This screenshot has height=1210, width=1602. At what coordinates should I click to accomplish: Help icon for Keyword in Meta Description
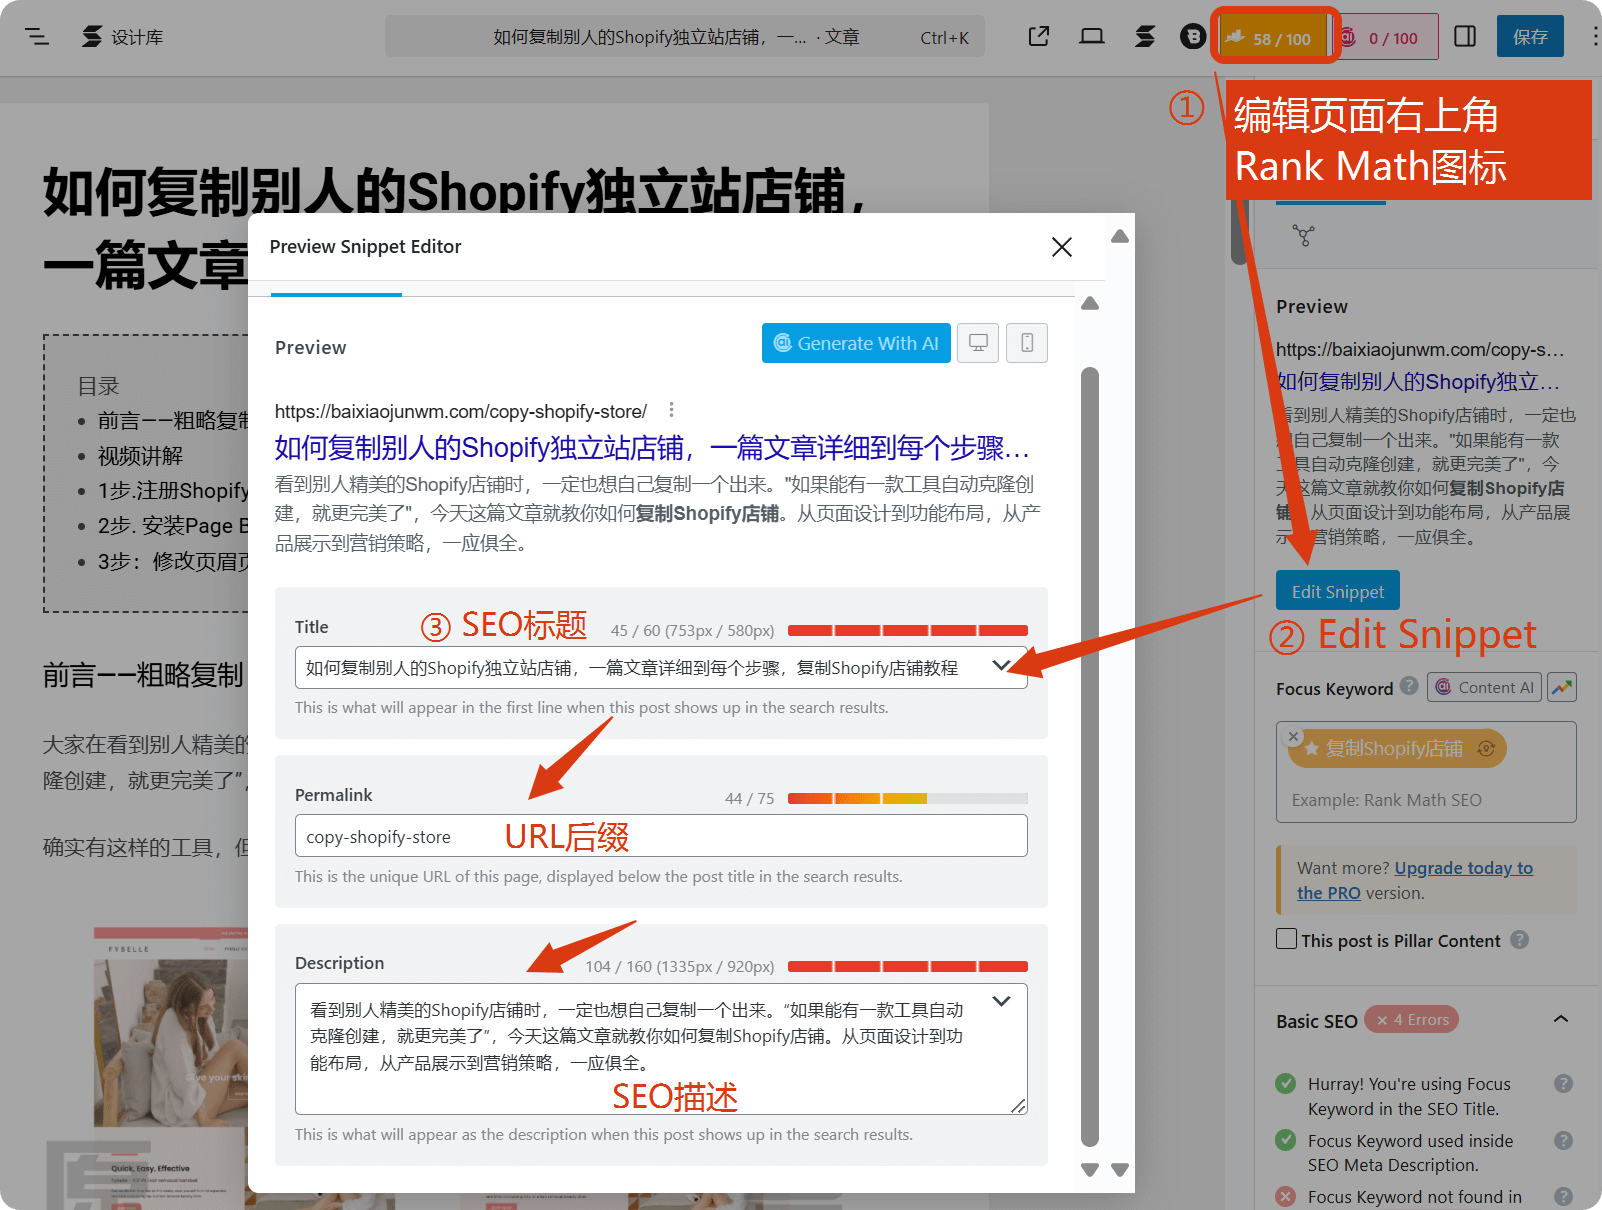tap(1564, 1140)
